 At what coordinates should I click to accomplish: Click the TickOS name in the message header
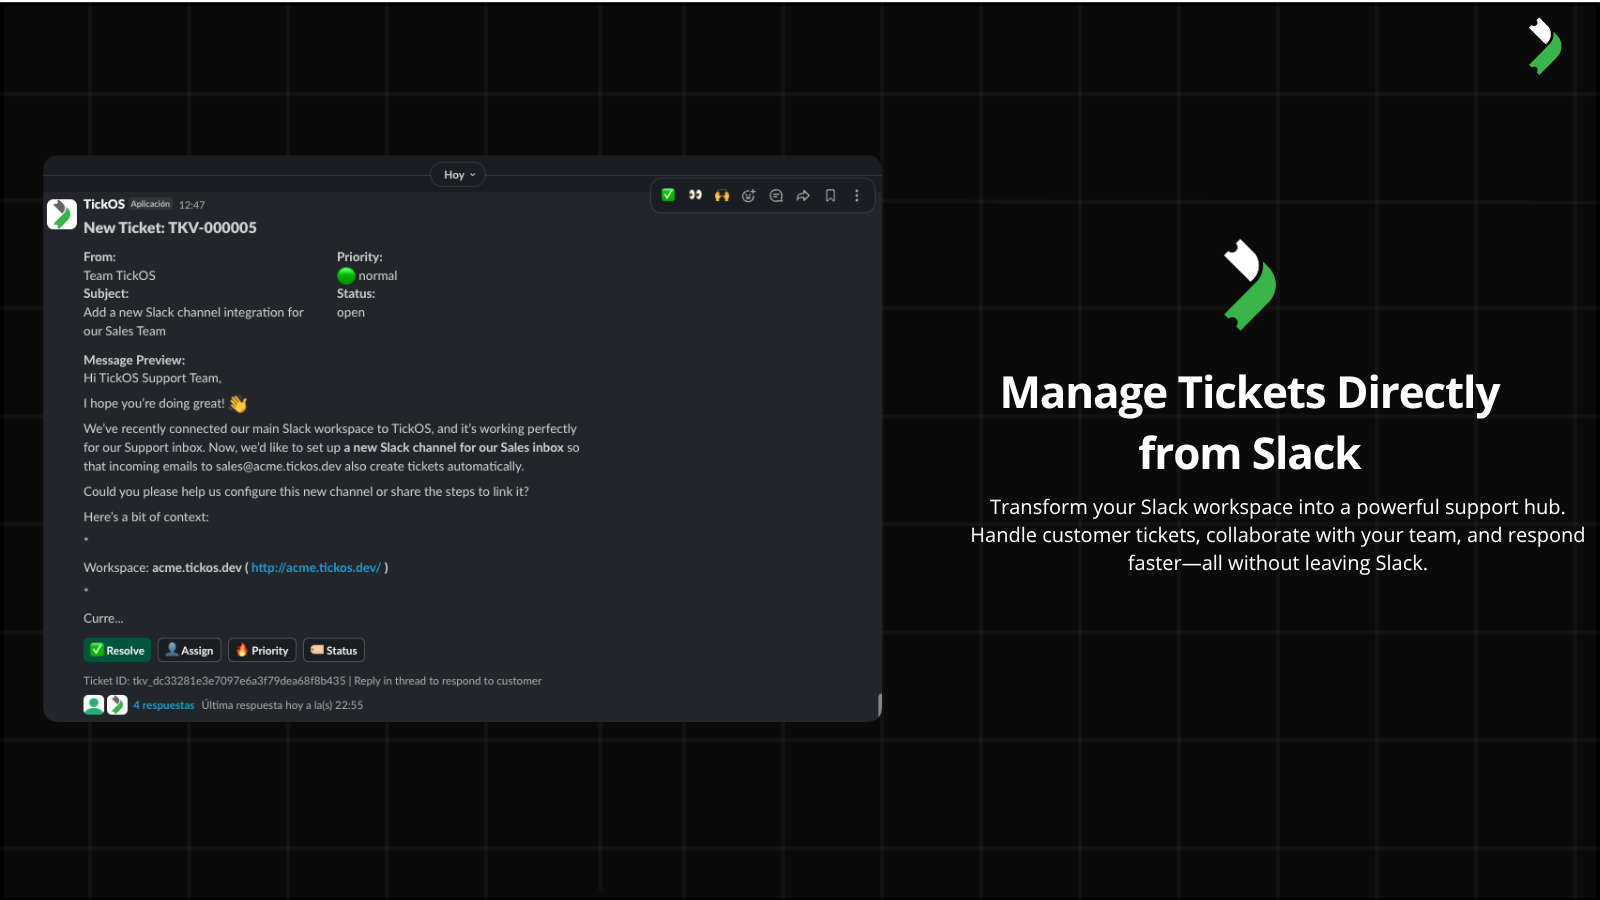(x=103, y=204)
